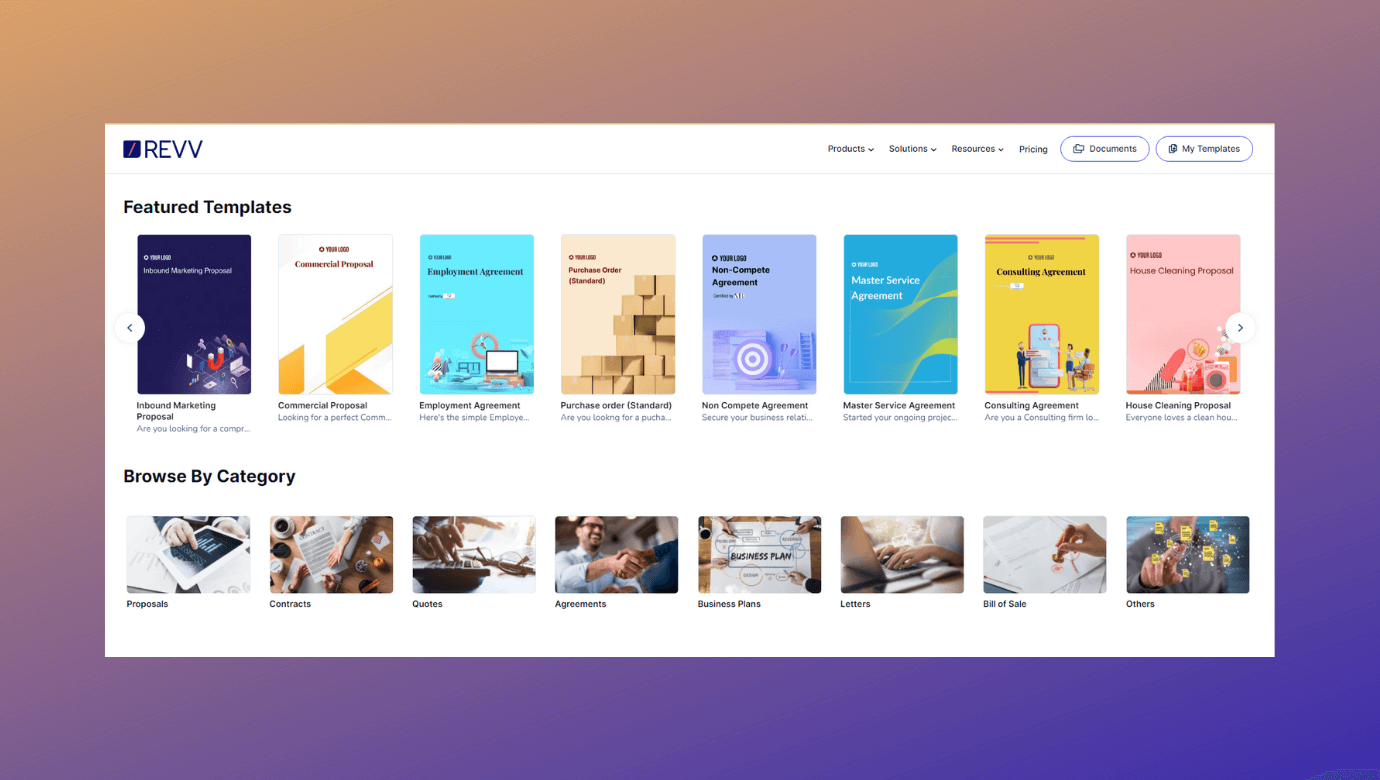This screenshot has height=780, width=1380.
Task: Browse the Letters category image
Action: (x=902, y=555)
